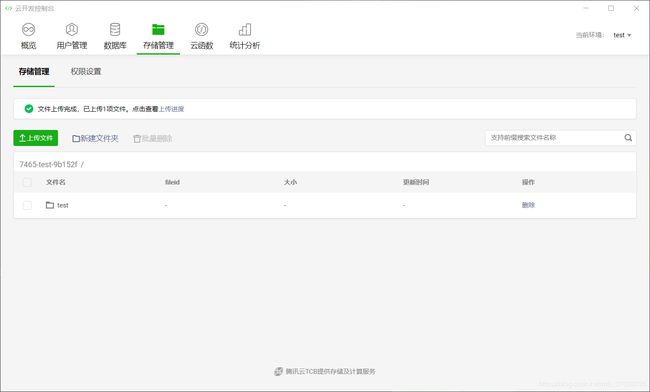Open the 用户管理 user management icon
This screenshot has height=392, width=650.
72,29
